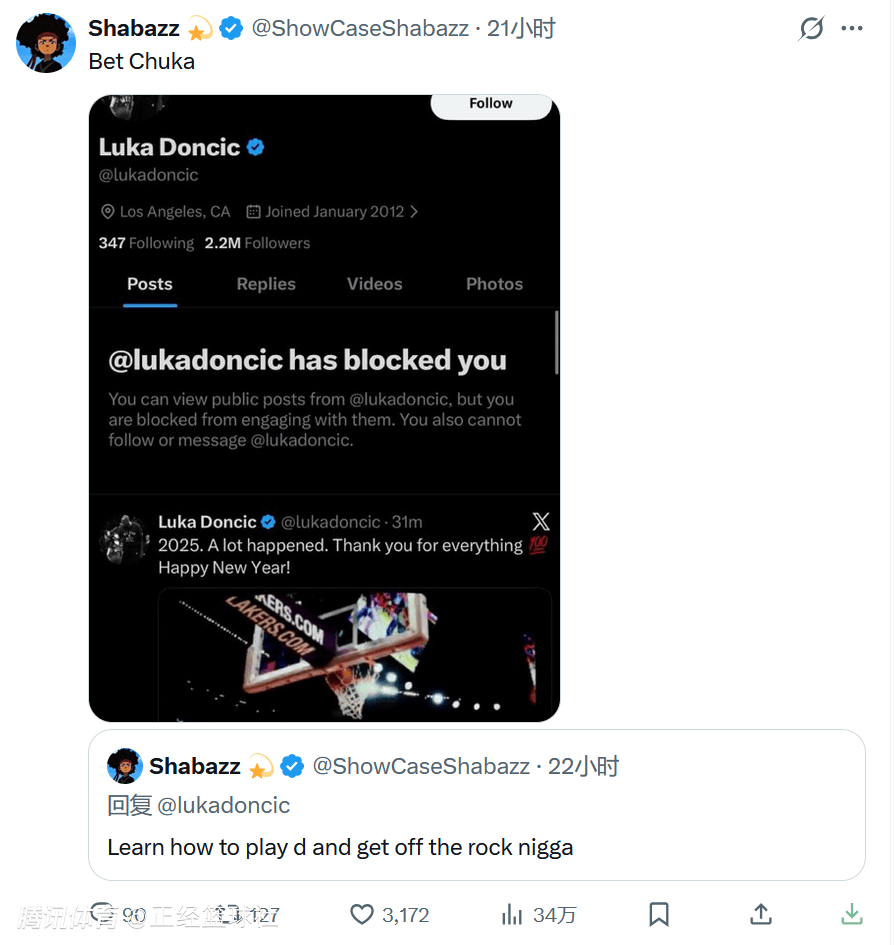Open the three-dot more options menu

852,29
